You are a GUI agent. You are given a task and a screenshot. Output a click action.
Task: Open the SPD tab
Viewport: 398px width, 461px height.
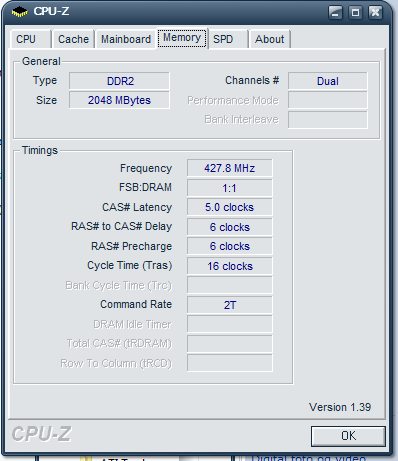click(229, 39)
